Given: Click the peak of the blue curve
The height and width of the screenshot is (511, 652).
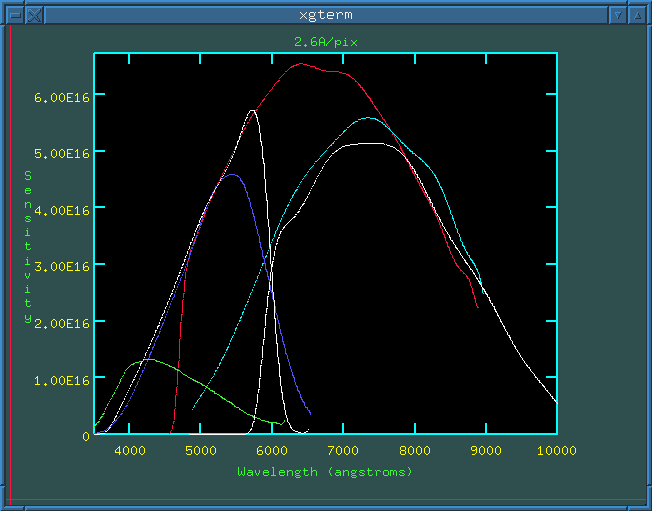Looking at the screenshot, I should 232,175.
